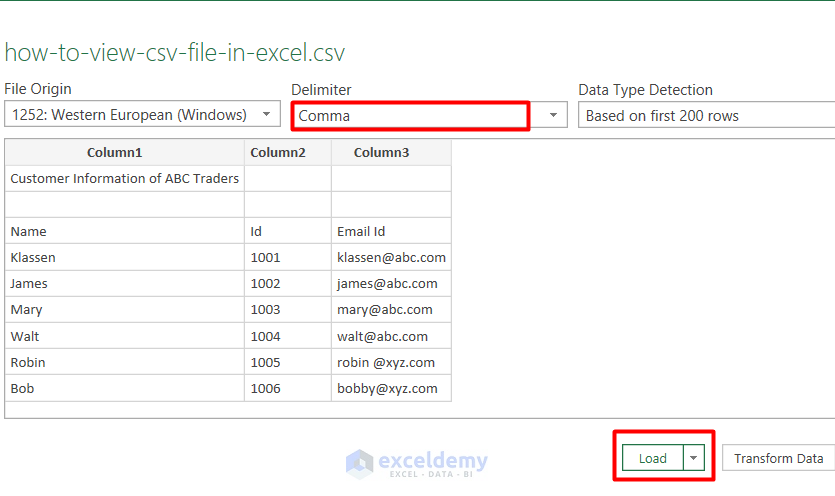Click the 'James' cell
Viewport: 835px width, 496px height.
pyautogui.click(x=125, y=283)
